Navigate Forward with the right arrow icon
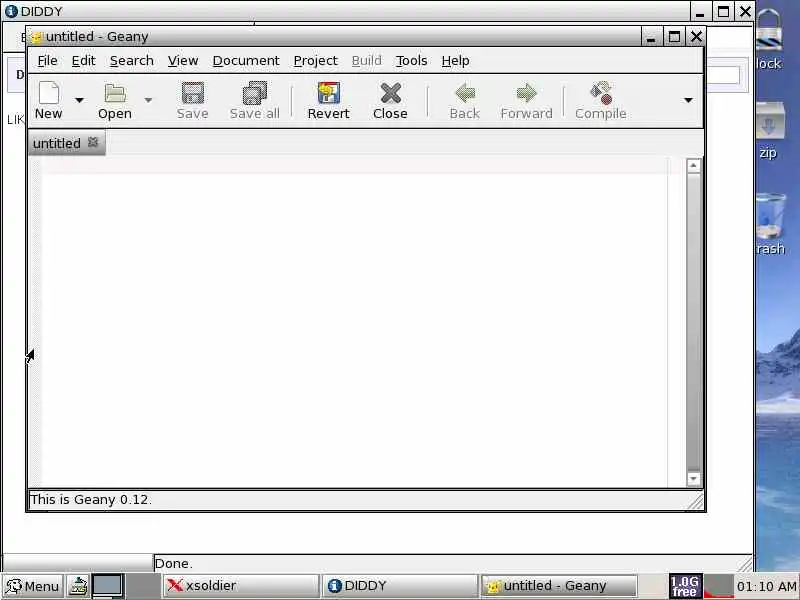The image size is (800, 600). [x=527, y=93]
